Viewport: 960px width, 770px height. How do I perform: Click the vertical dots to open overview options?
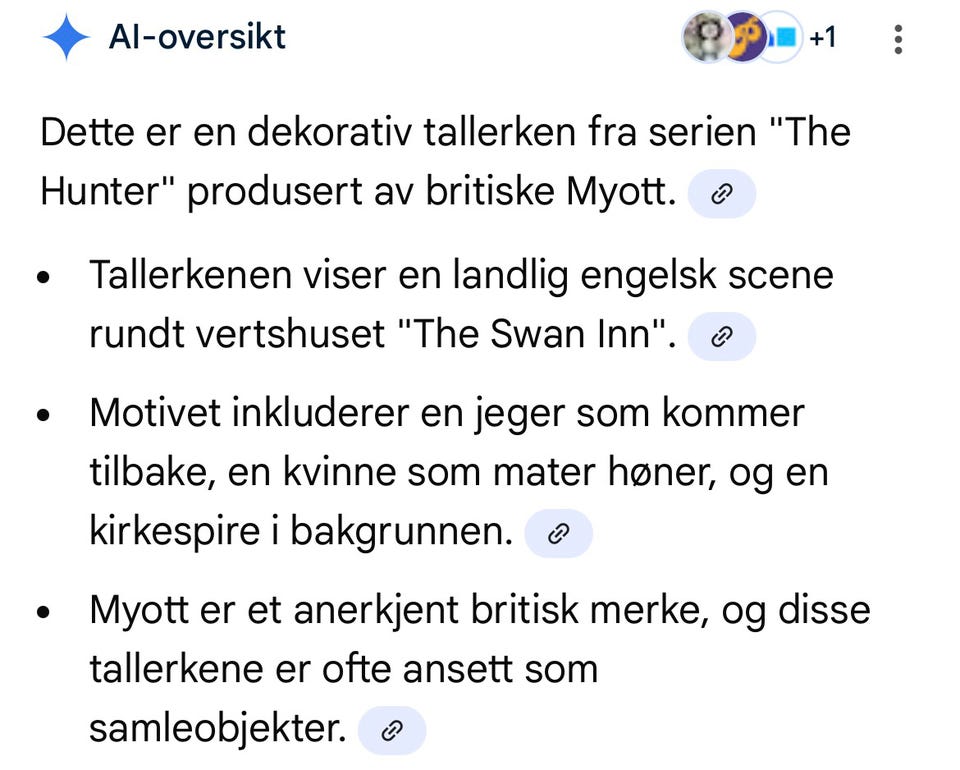[x=898, y=38]
